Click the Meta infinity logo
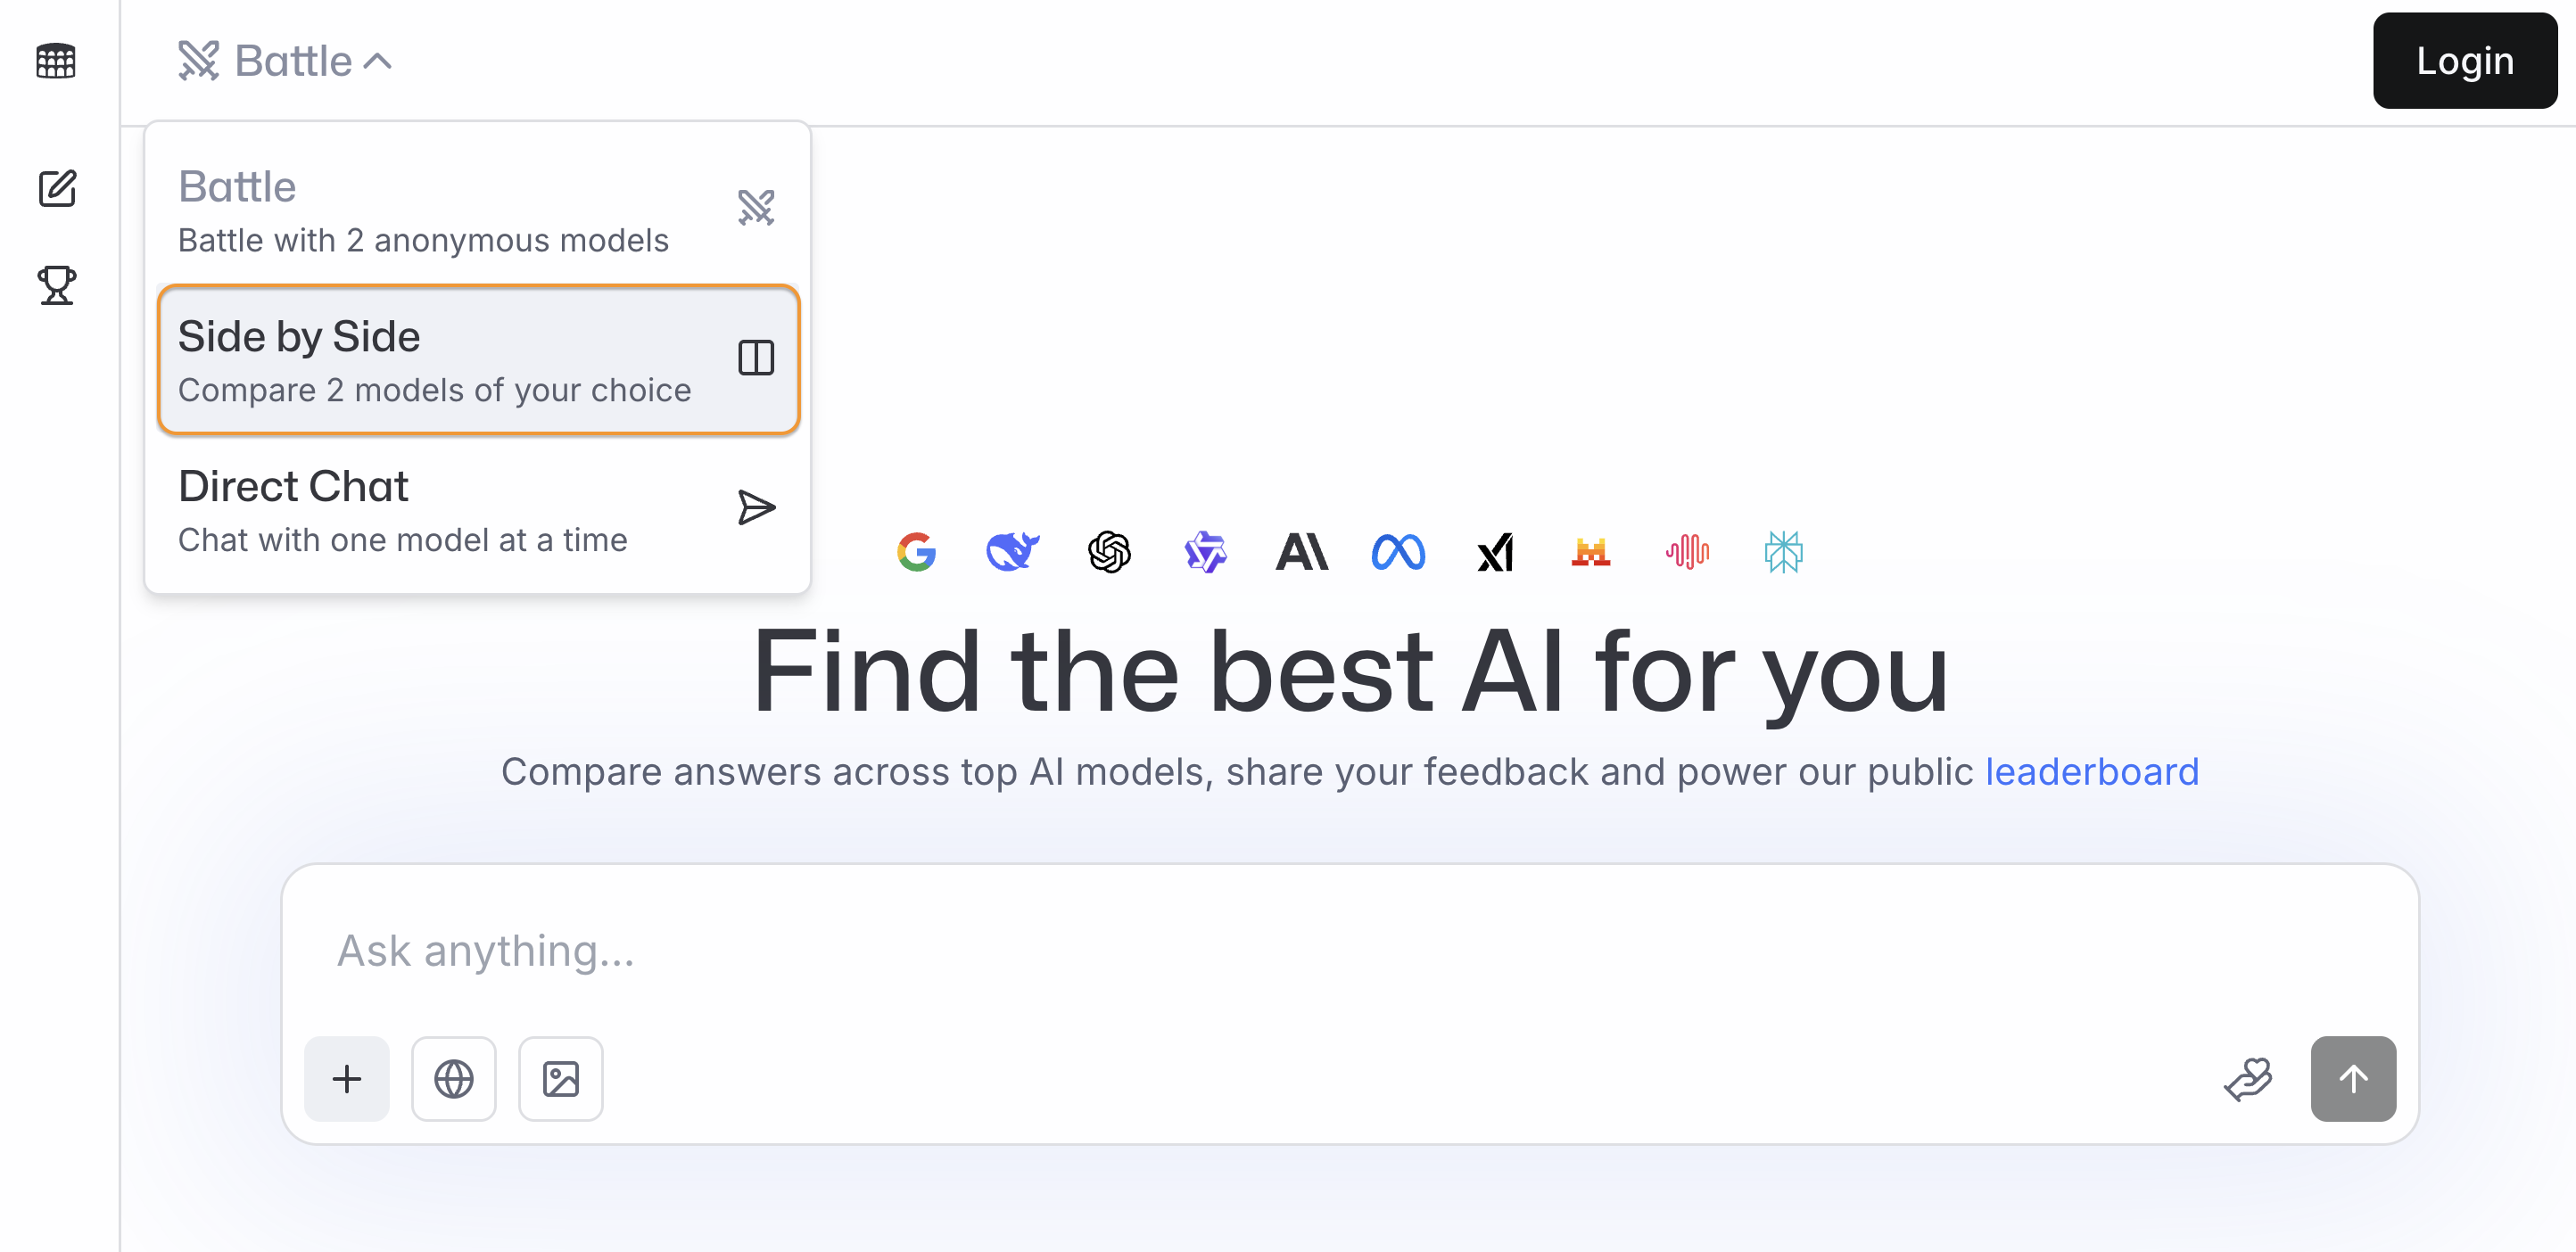This screenshot has height=1252, width=2576. point(1398,552)
